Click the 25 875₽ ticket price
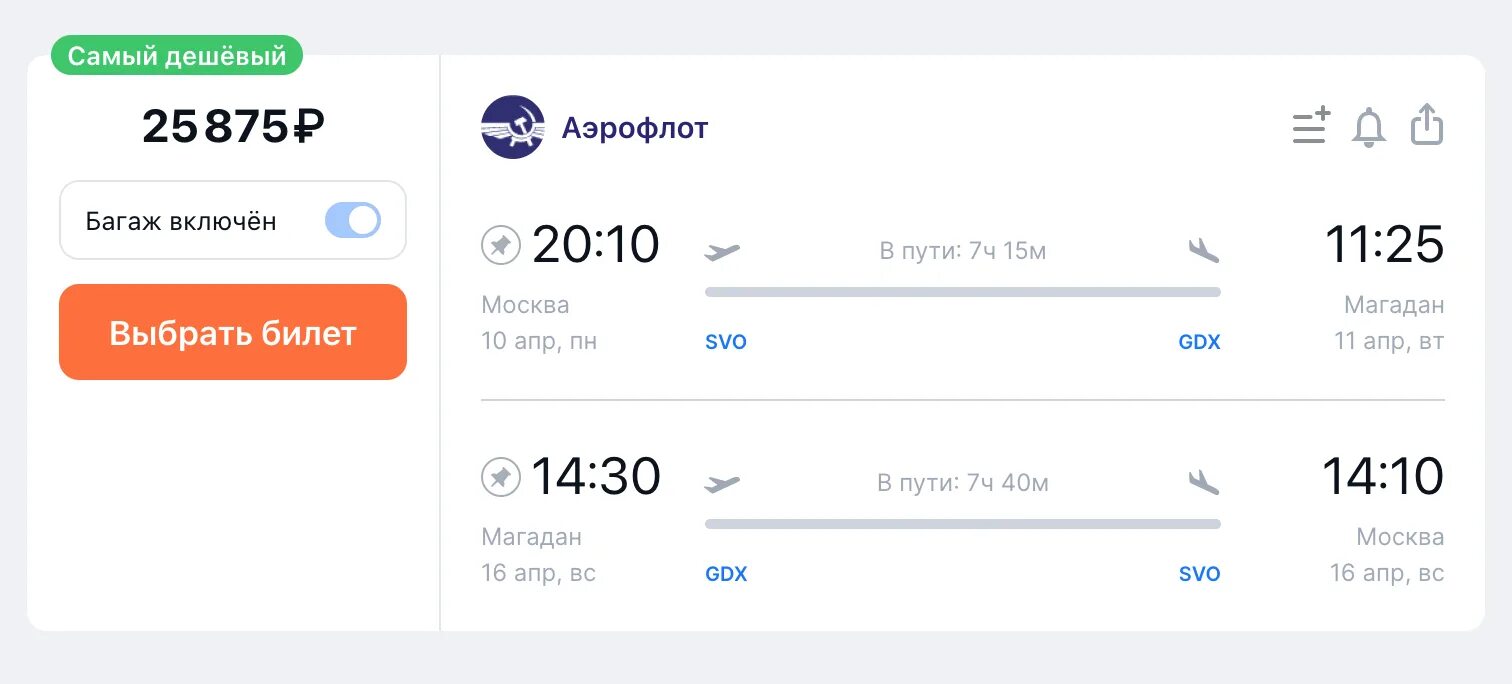The height and width of the screenshot is (684, 1512). pos(233,127)
